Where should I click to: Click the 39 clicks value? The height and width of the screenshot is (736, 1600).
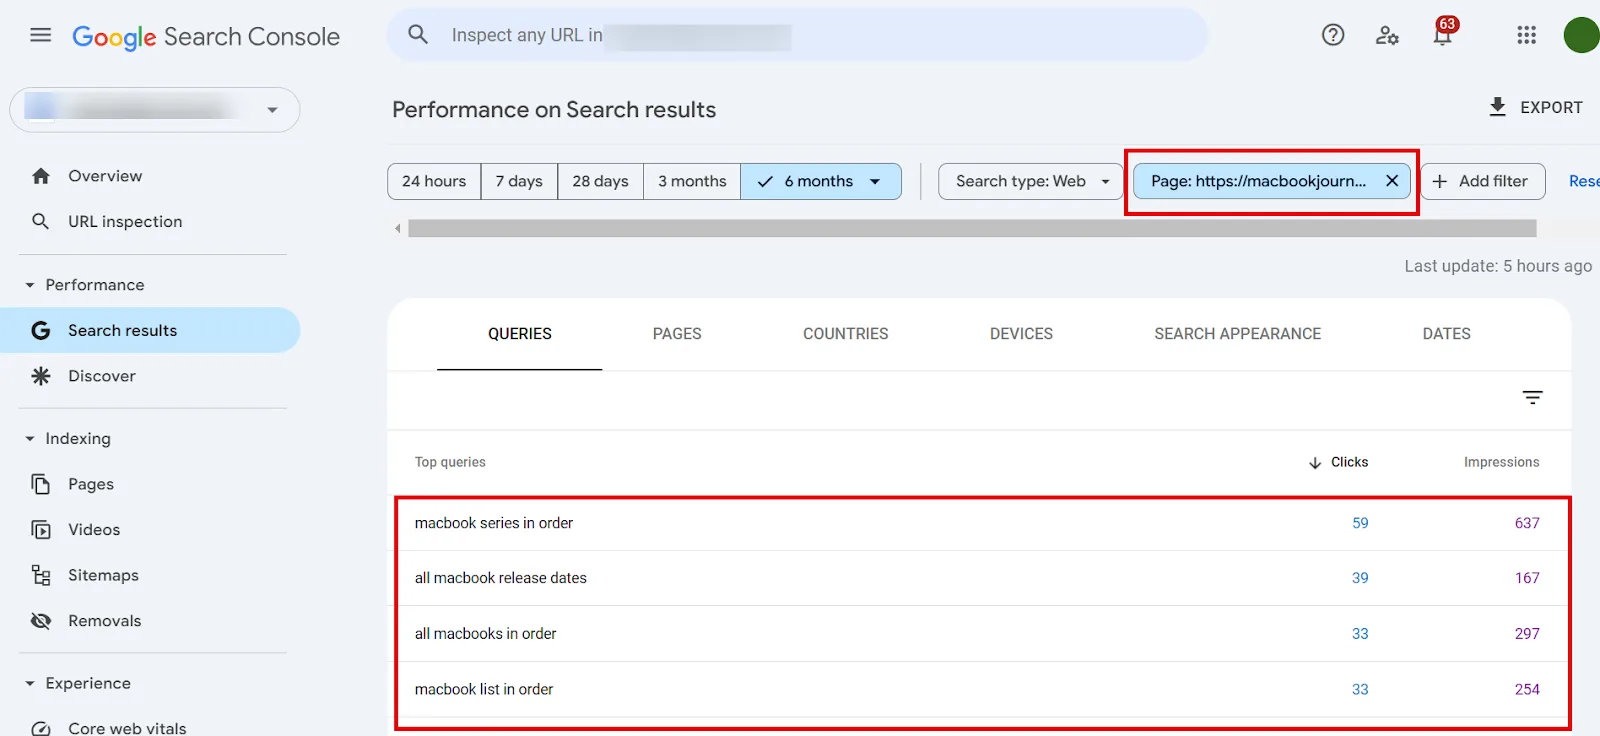(1360, 578)
